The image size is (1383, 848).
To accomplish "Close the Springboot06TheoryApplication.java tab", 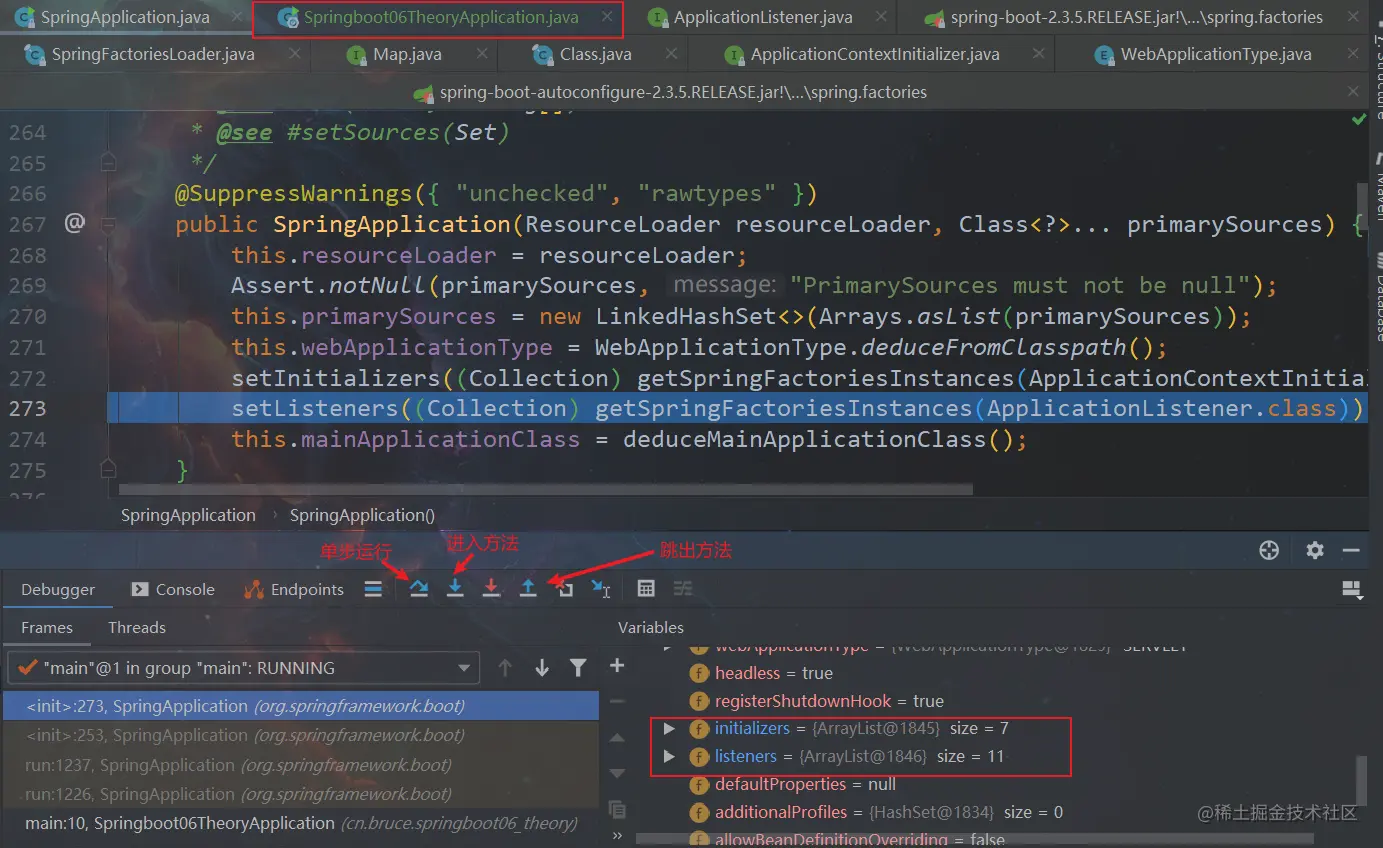I will 606,18.
